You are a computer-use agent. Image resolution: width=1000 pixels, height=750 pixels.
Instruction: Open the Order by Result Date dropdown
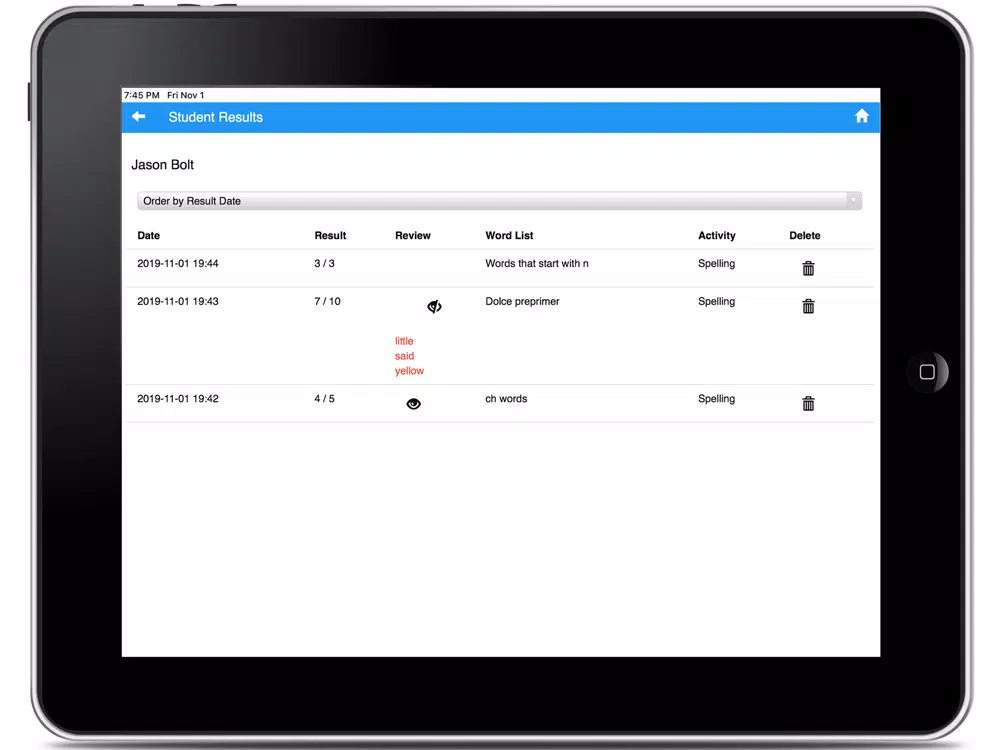[499, 201]
